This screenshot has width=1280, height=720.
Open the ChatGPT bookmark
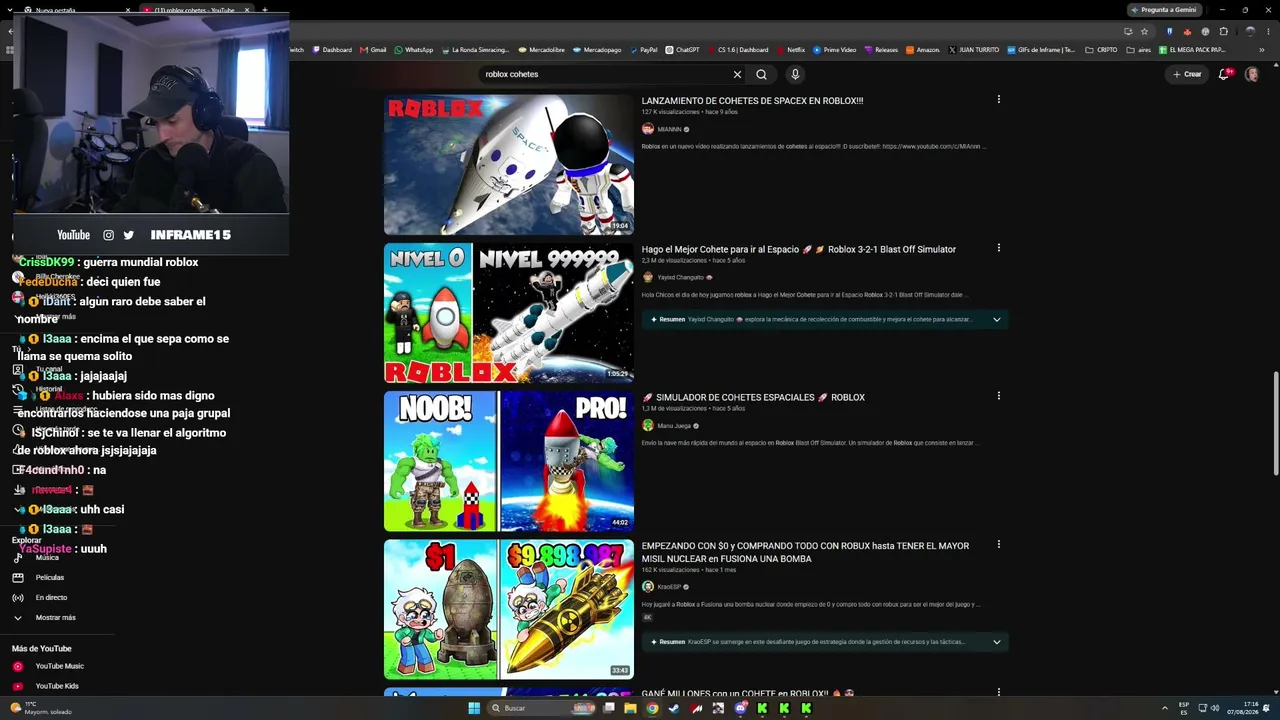tap(682, 50)
